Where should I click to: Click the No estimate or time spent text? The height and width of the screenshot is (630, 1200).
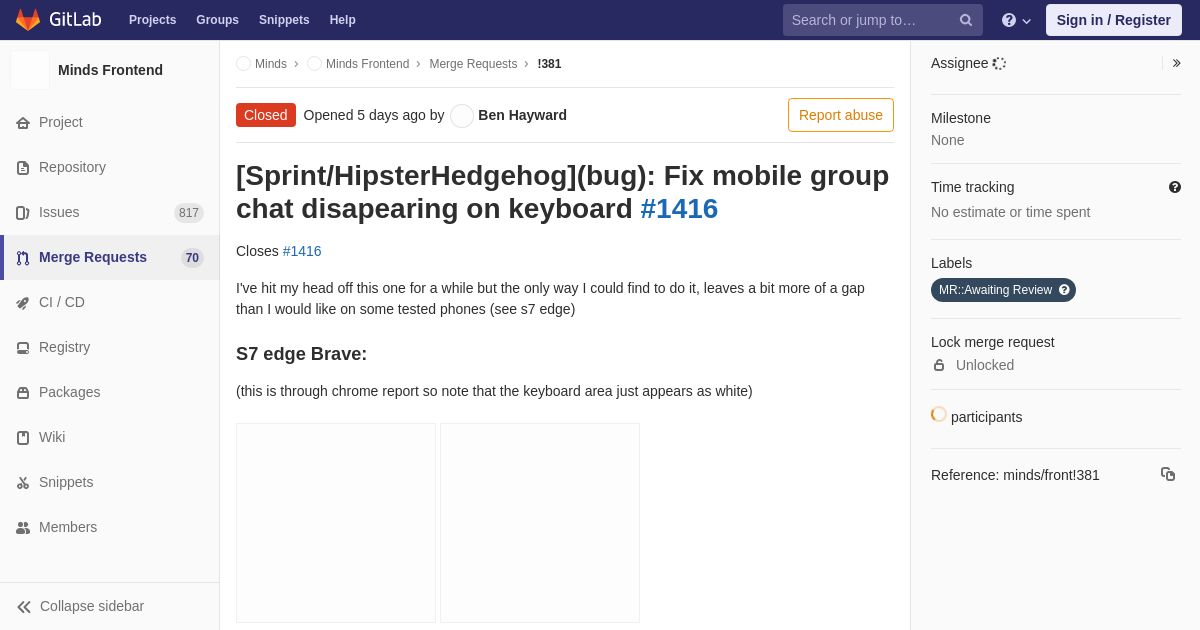point(1010,212)
